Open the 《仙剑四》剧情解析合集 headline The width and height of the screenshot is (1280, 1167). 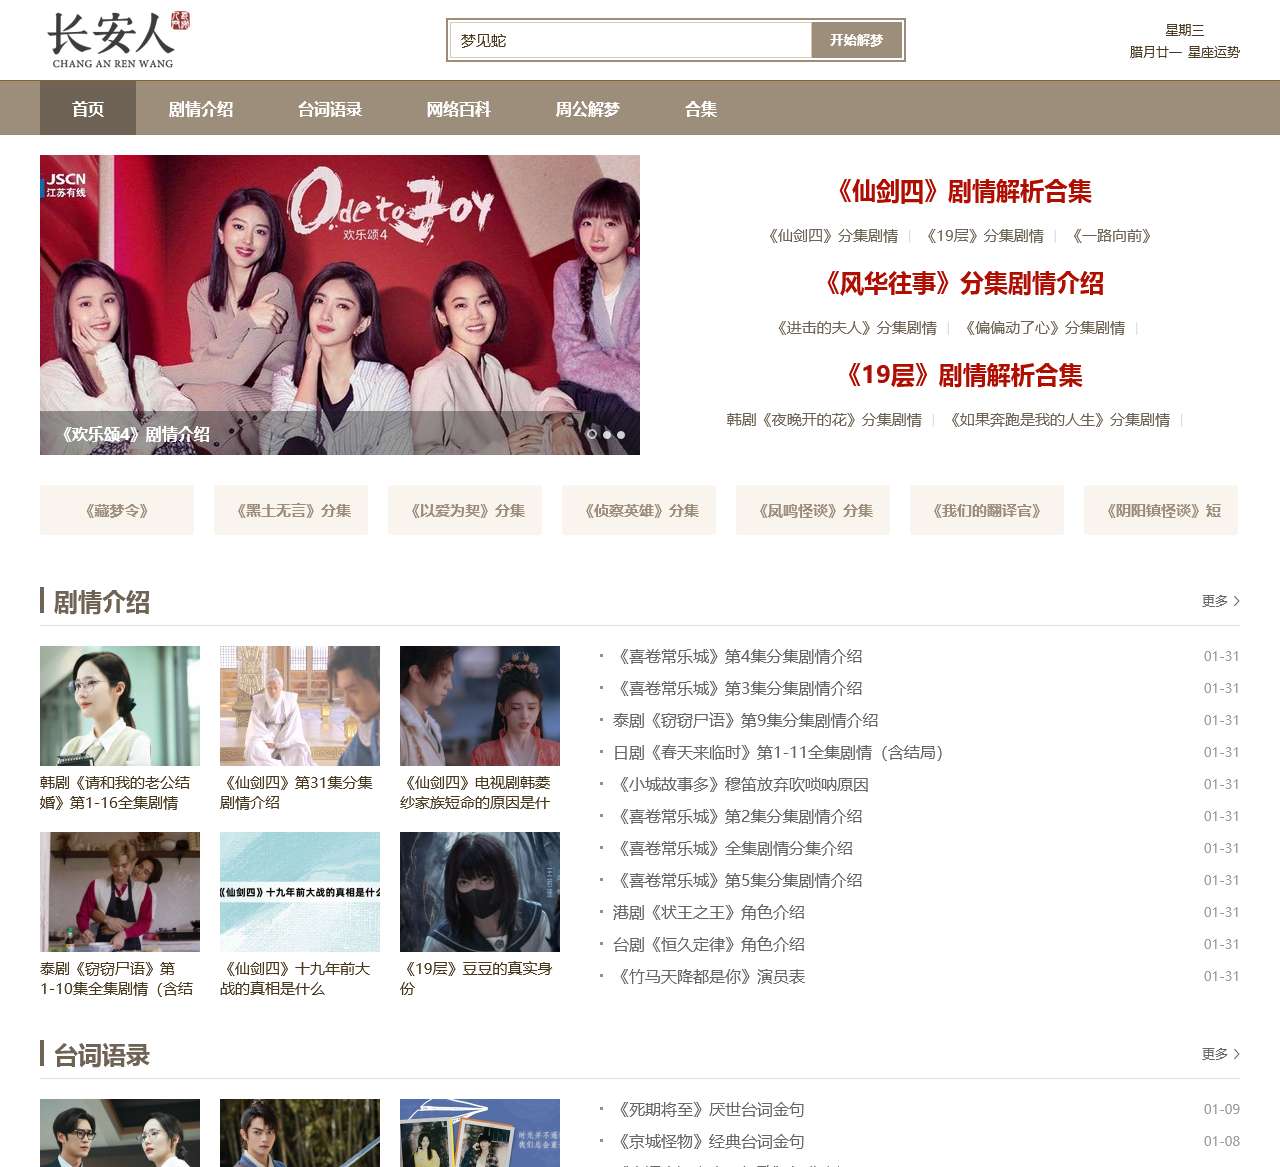[960, 191]
